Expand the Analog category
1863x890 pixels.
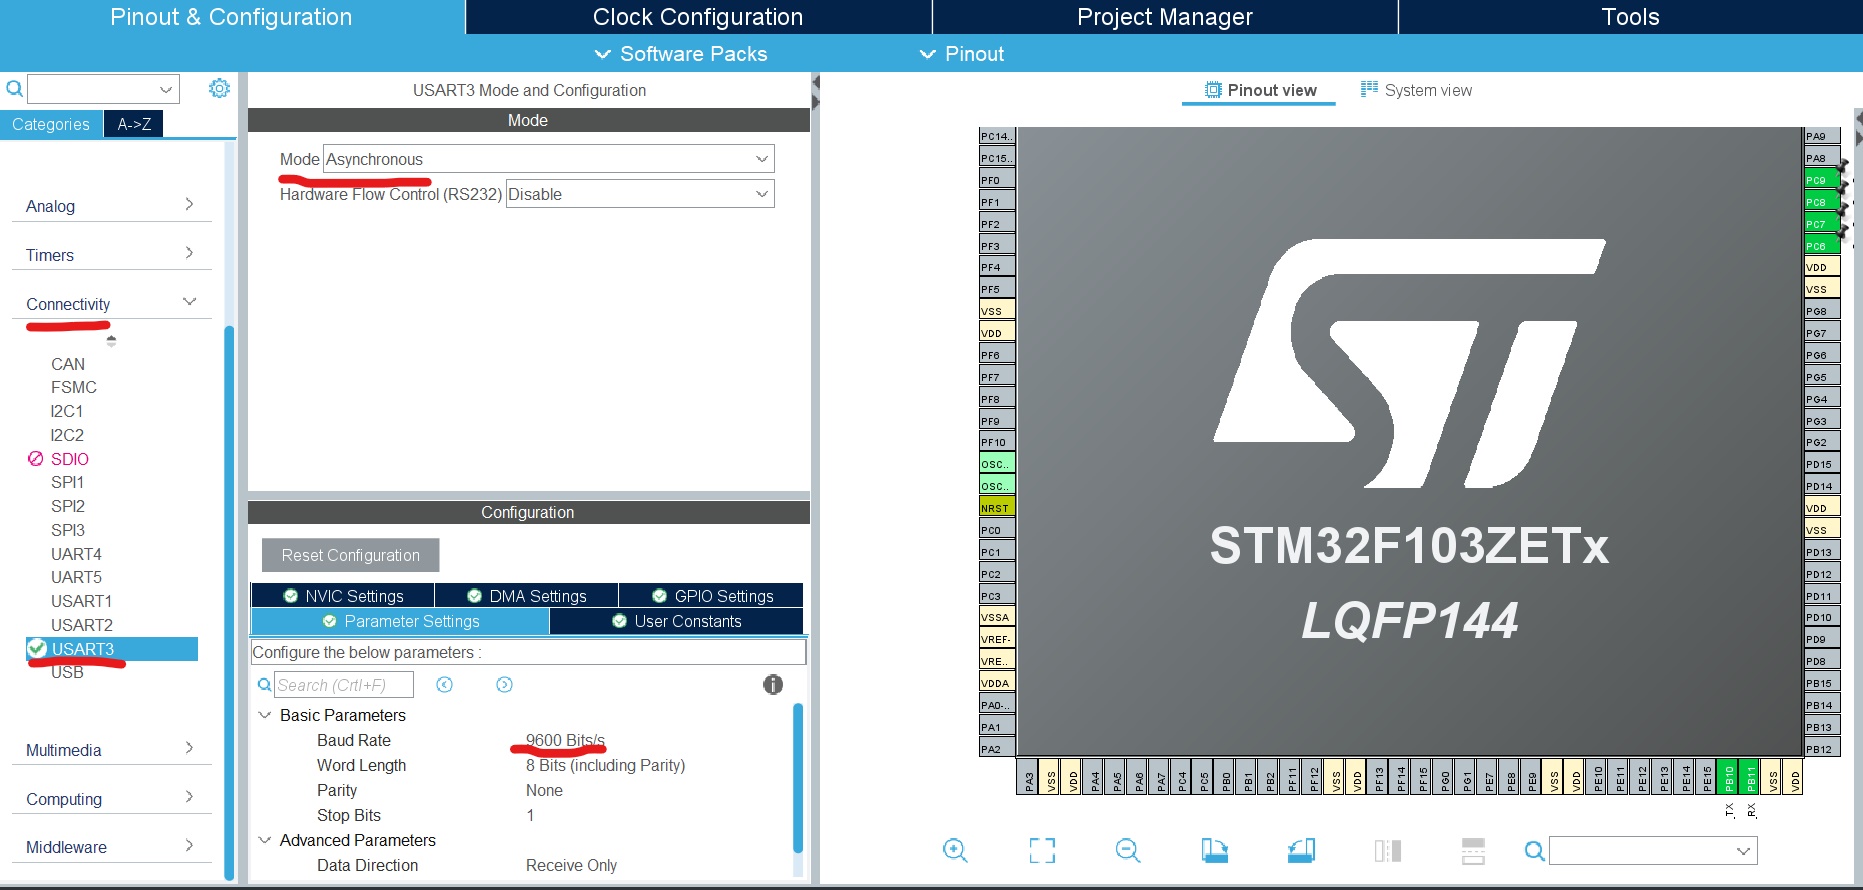tap(111, 205)
